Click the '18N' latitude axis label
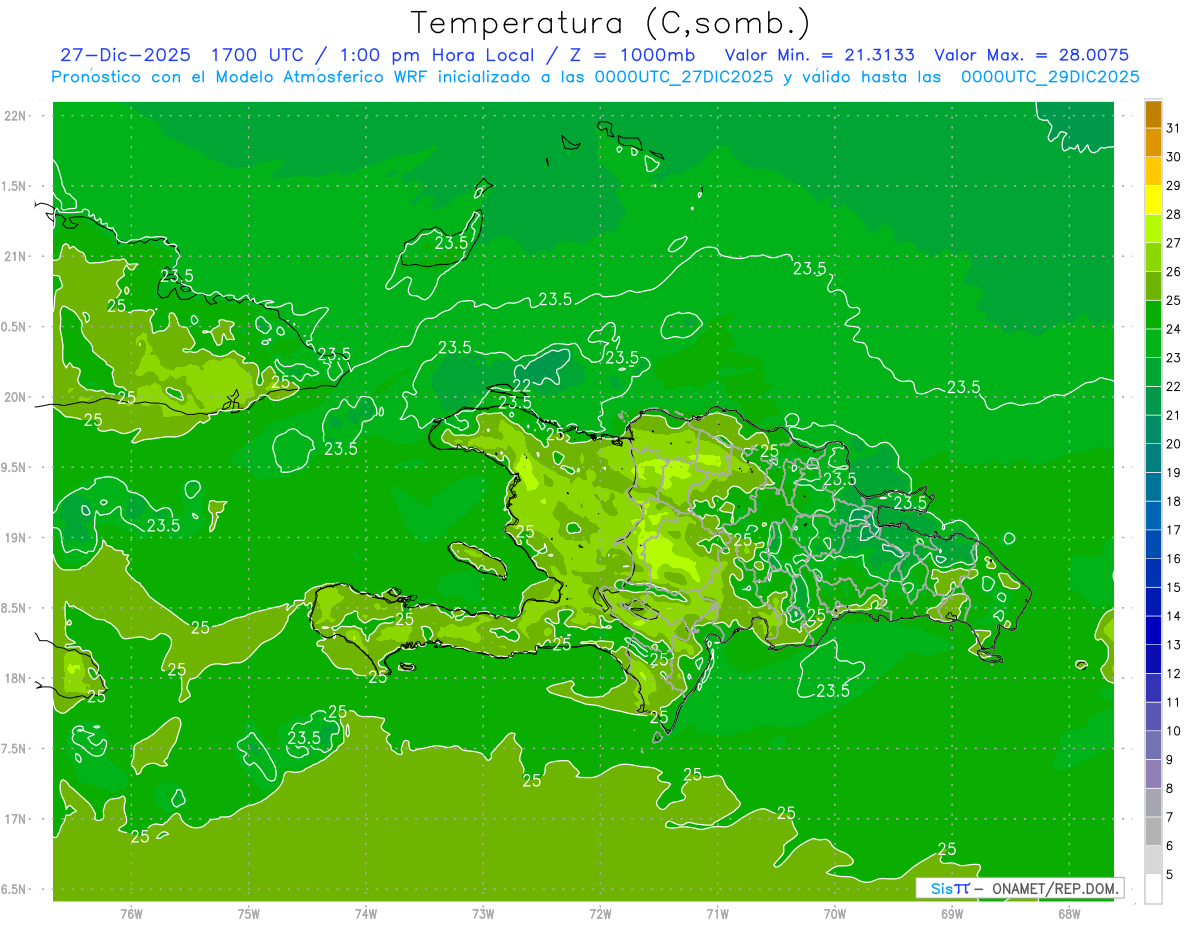The width and height of the screenshot is (1200, 927). click(16, 678)
